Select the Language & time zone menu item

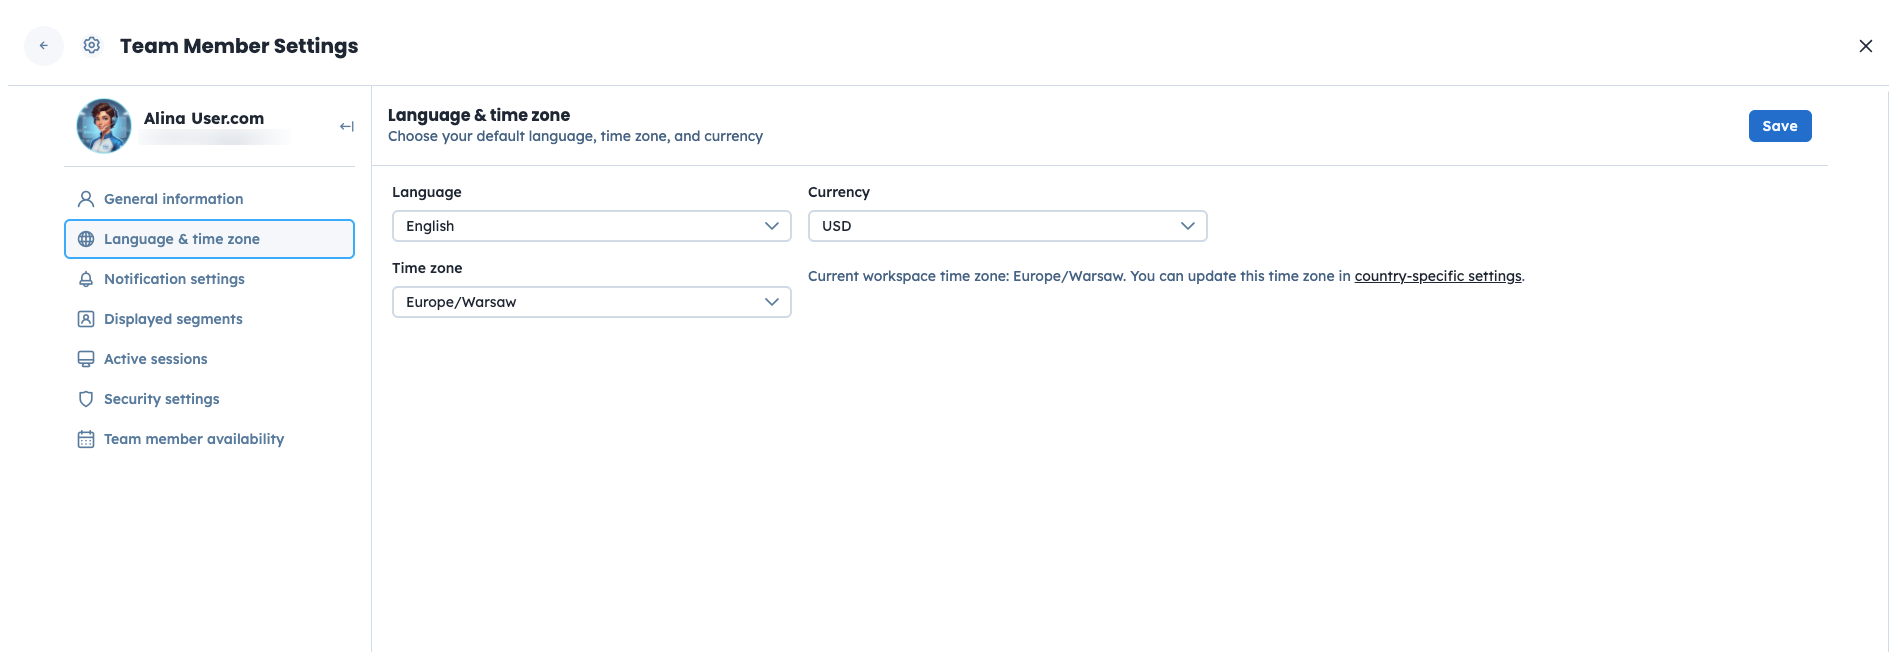pos(182,239)
